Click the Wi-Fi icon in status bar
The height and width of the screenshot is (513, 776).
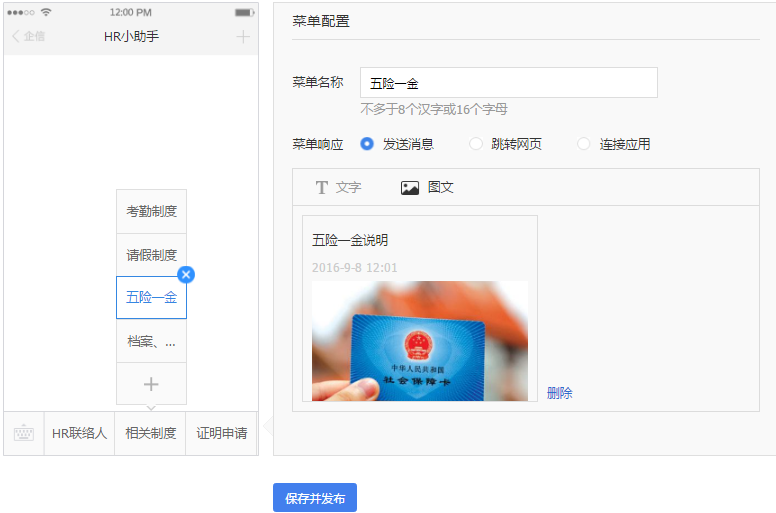46,12
